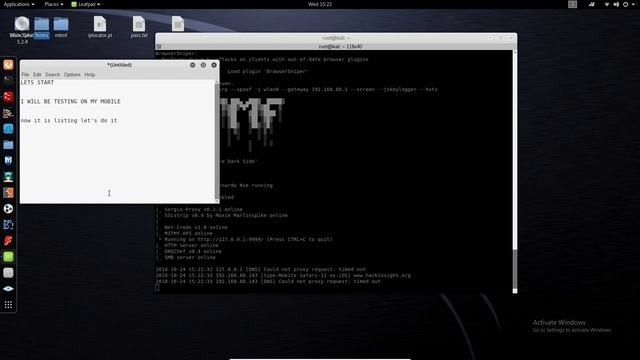Click the terminal line HTTP server online
The height and width of the screenshot is (360, 640).
(x=191, y=245)
